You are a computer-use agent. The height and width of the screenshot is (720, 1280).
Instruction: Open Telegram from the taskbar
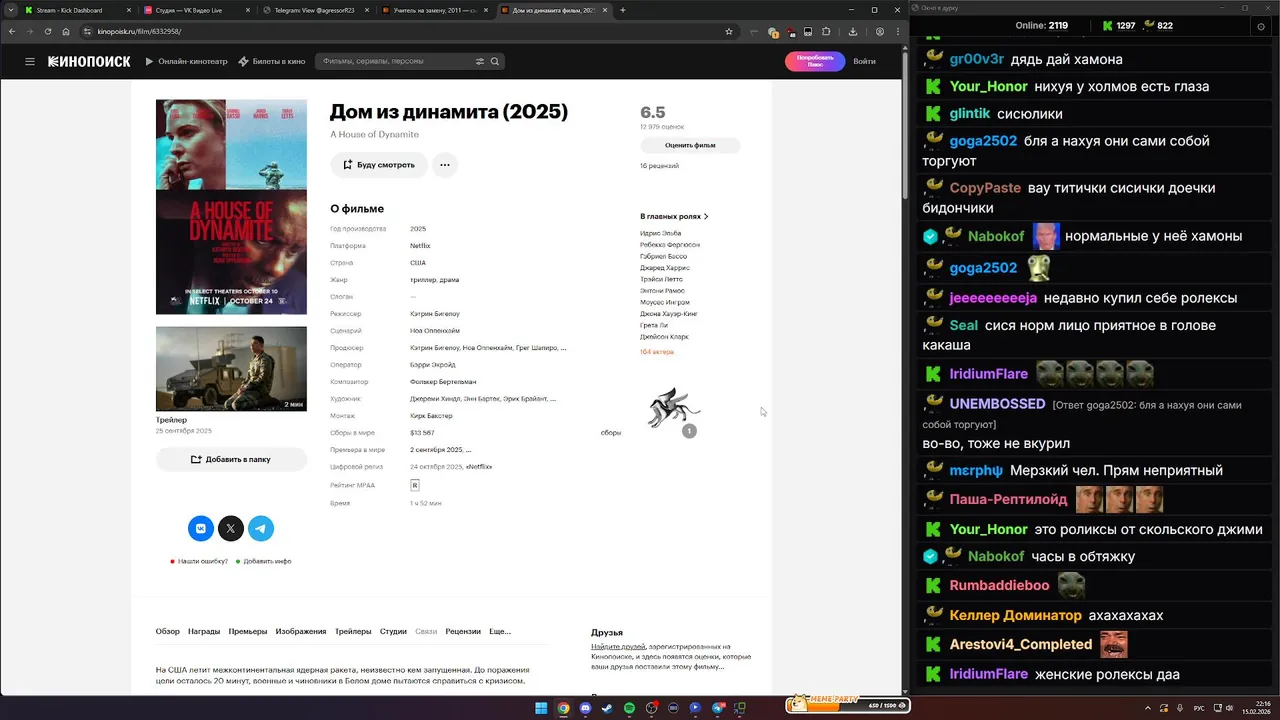pyautogui.click(x=717, y=708)
